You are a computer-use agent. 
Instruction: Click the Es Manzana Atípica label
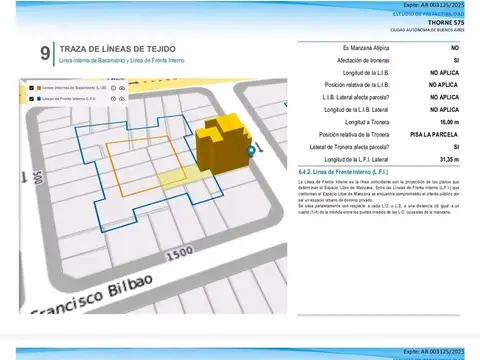point(366,48)
